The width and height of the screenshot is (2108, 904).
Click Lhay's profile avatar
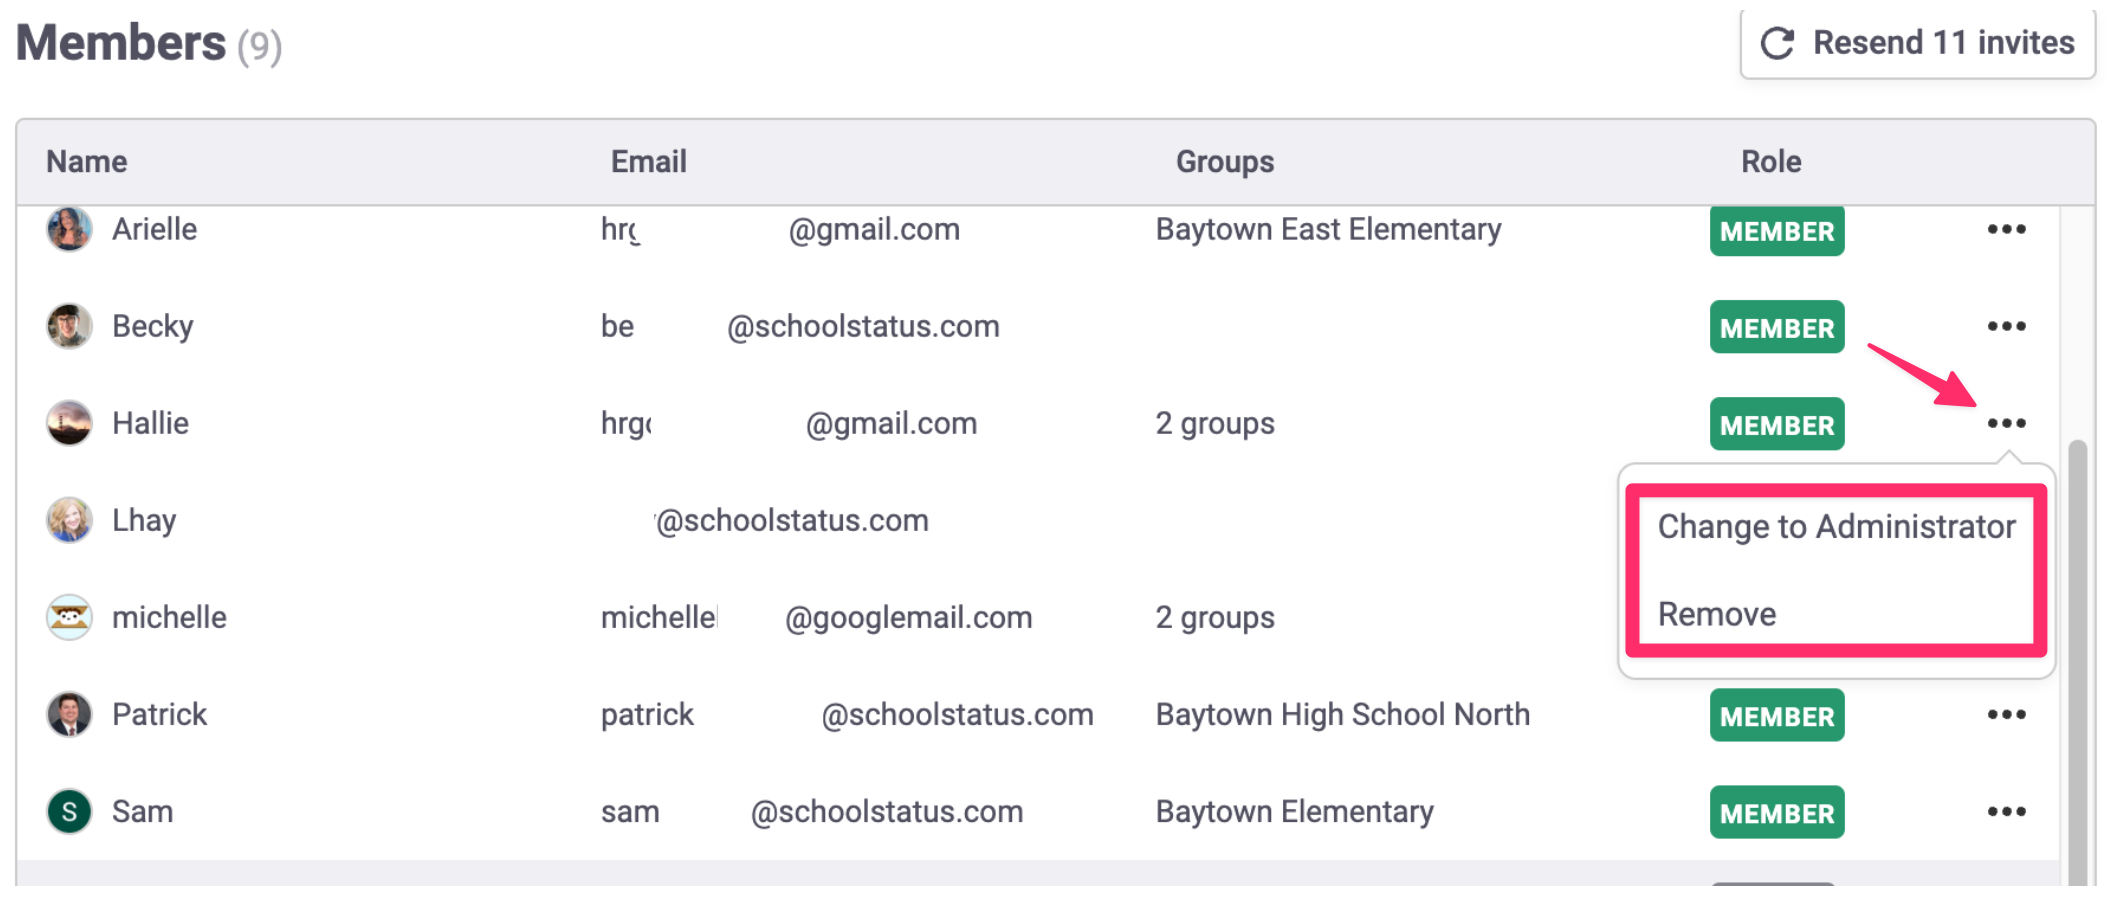pyautogui.click(x=69, y=520)
